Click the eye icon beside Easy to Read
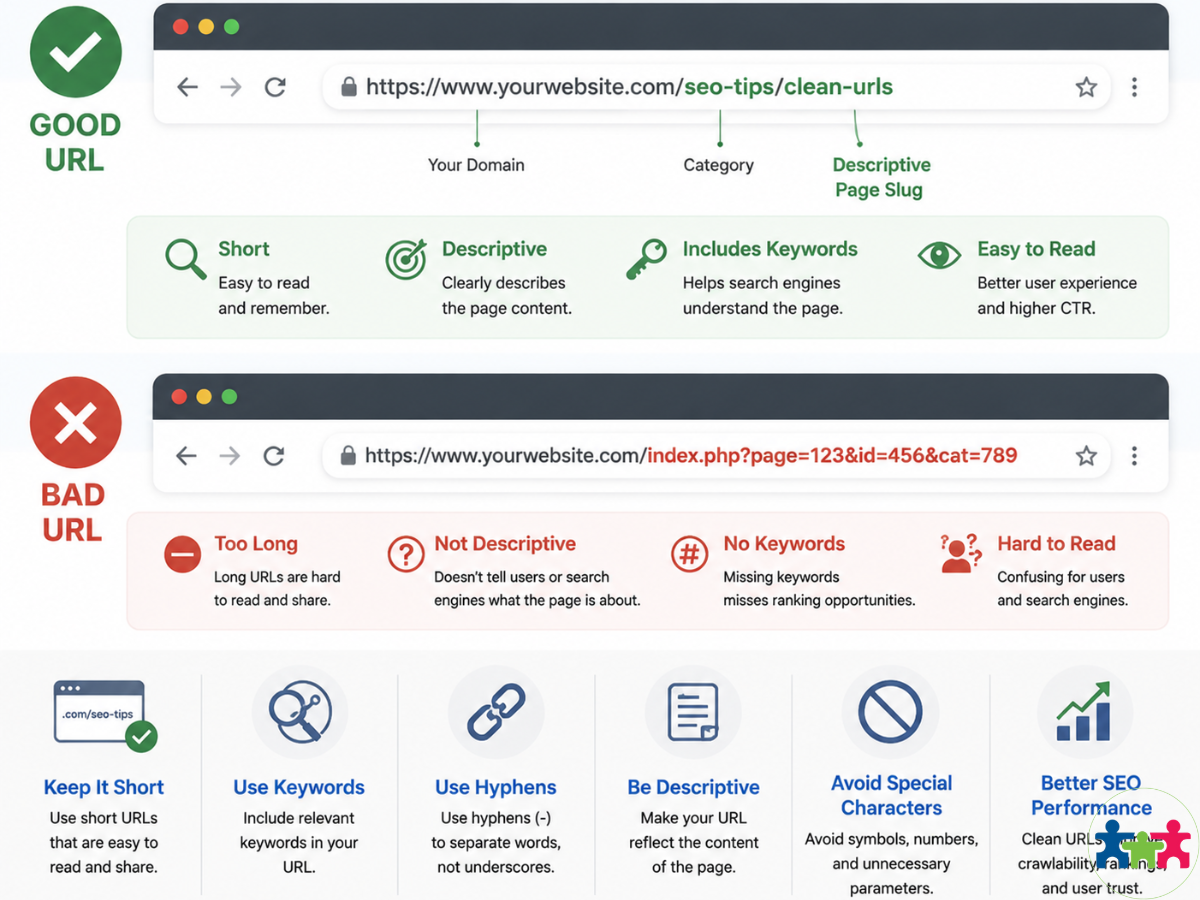Image resolution: width=1200 pixels, height=900 pixels. (x=939, y=255)
